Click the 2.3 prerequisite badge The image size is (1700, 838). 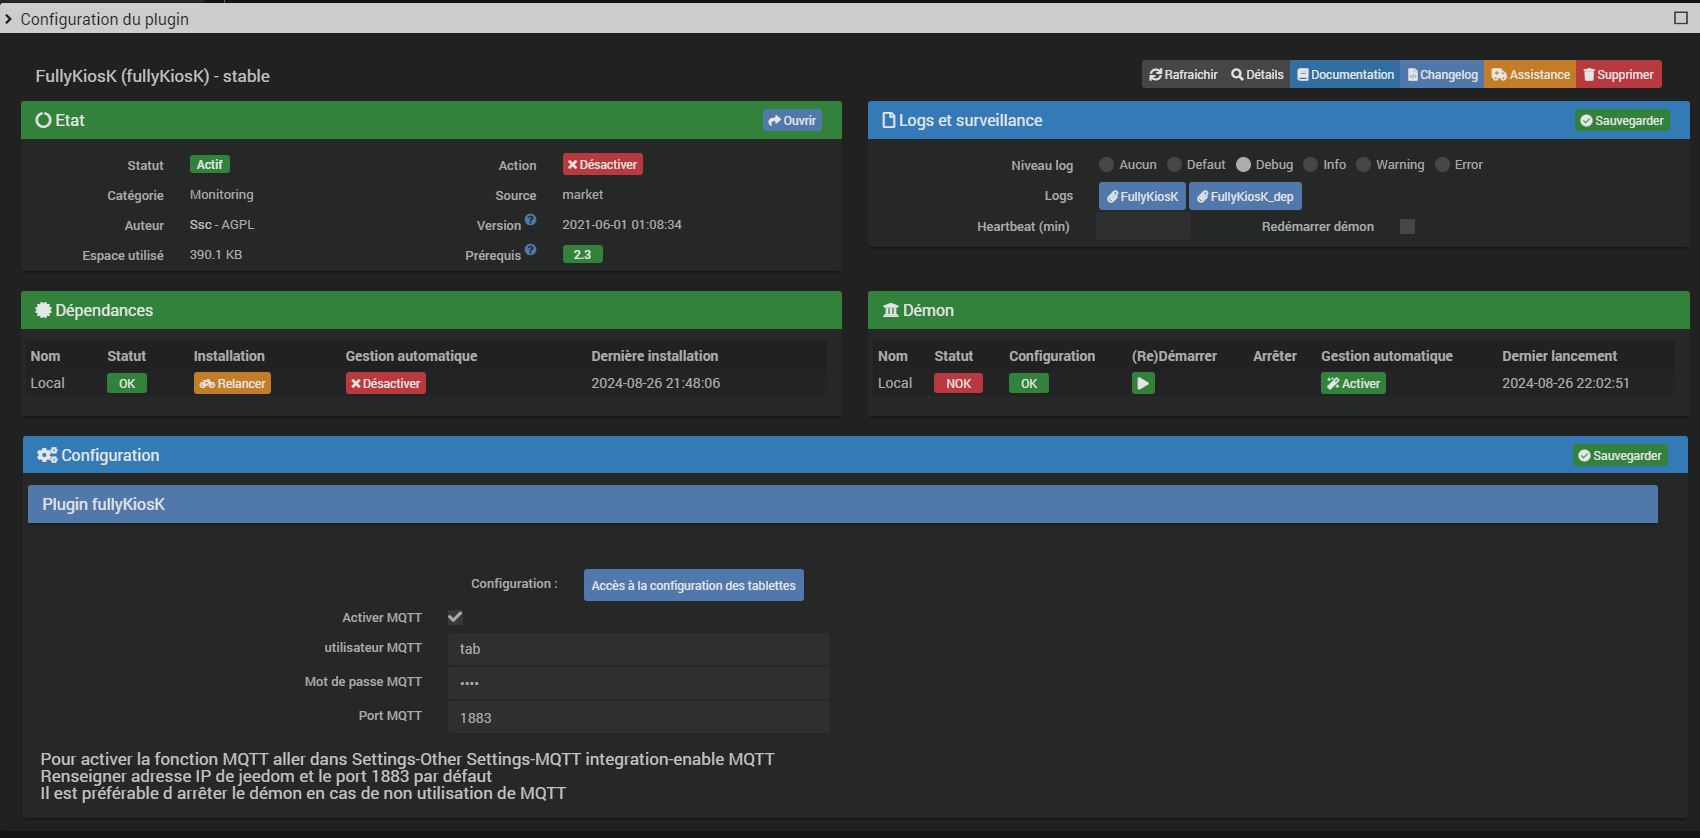tap(582, 255)
